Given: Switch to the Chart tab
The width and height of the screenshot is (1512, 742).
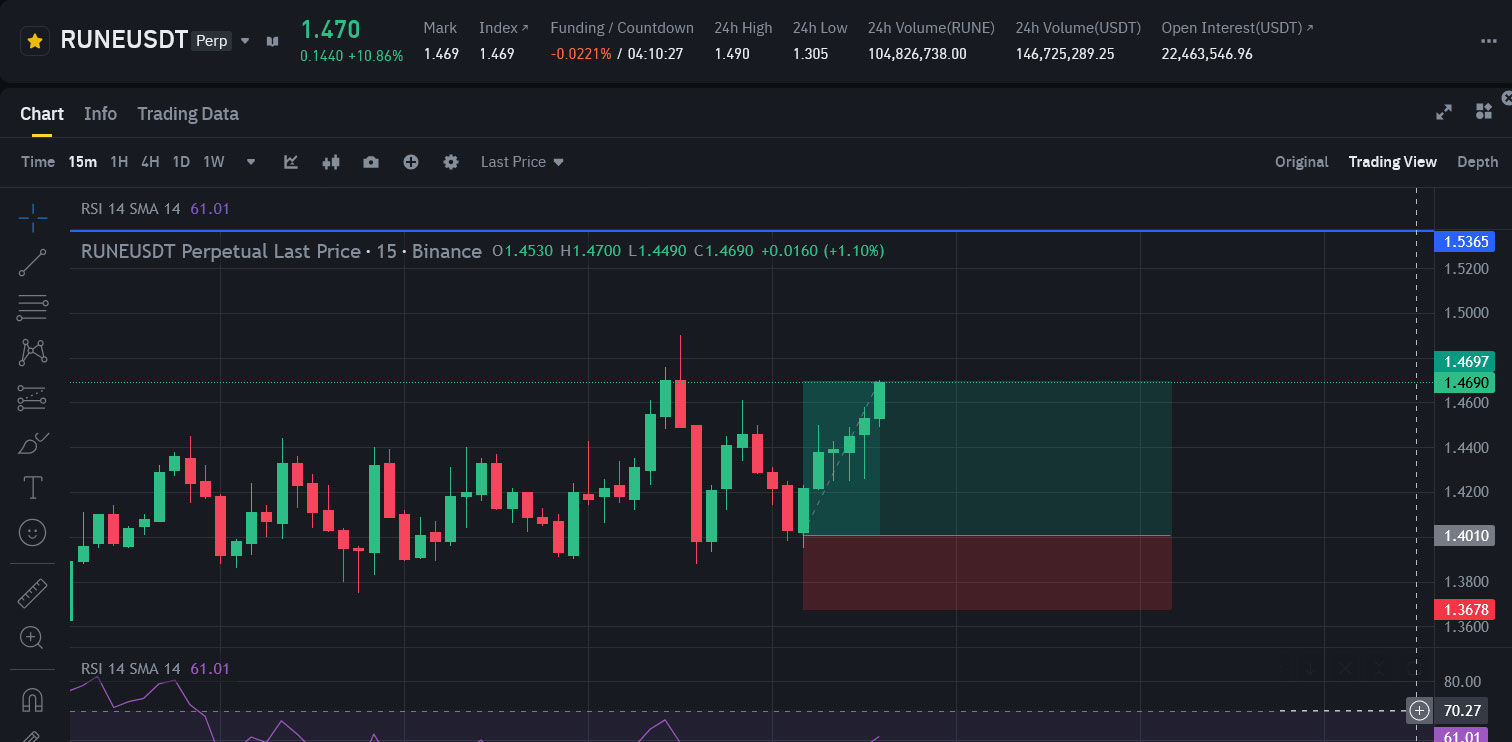Looking at the screenshot, I should coord(42,114).
